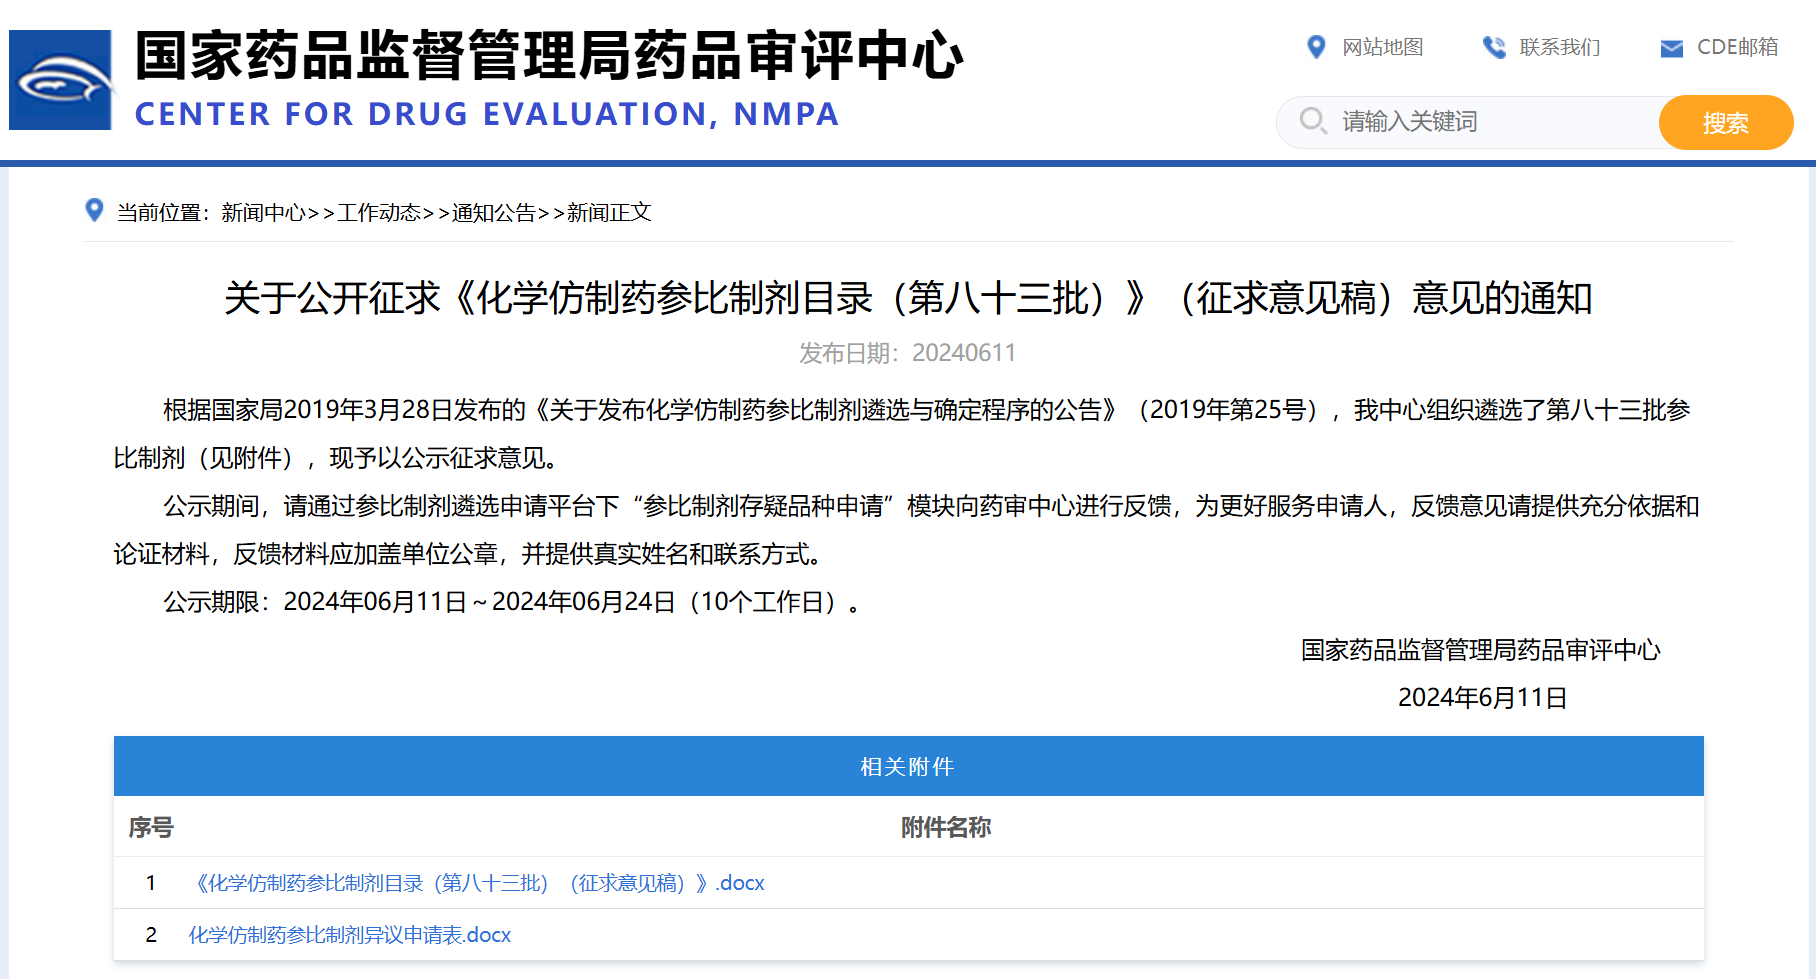
Task: Click the Chinese site title 国家药品监督管理局药品审评中心
Action: (x=548, y=55)
